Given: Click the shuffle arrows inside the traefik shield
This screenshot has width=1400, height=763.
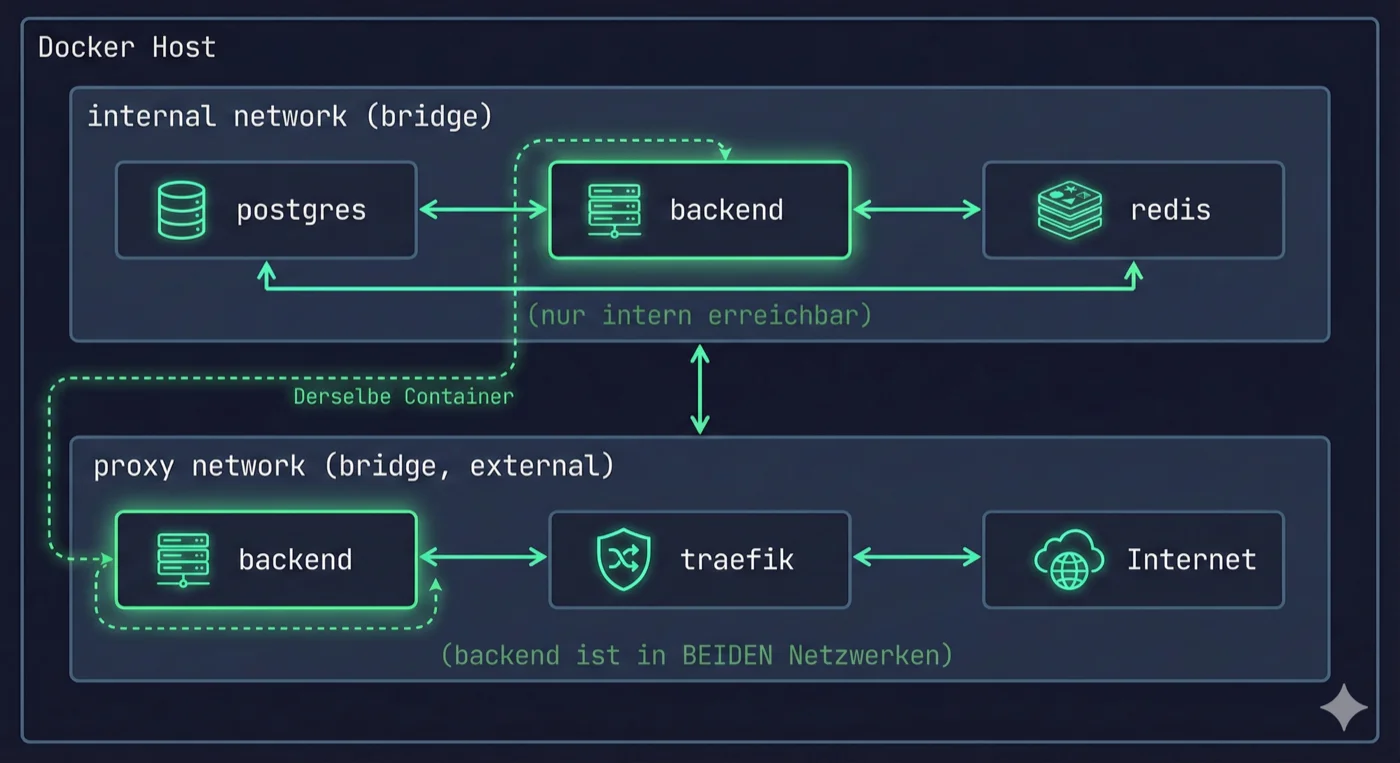Looking at the screenshot, I should click(623, 558).
